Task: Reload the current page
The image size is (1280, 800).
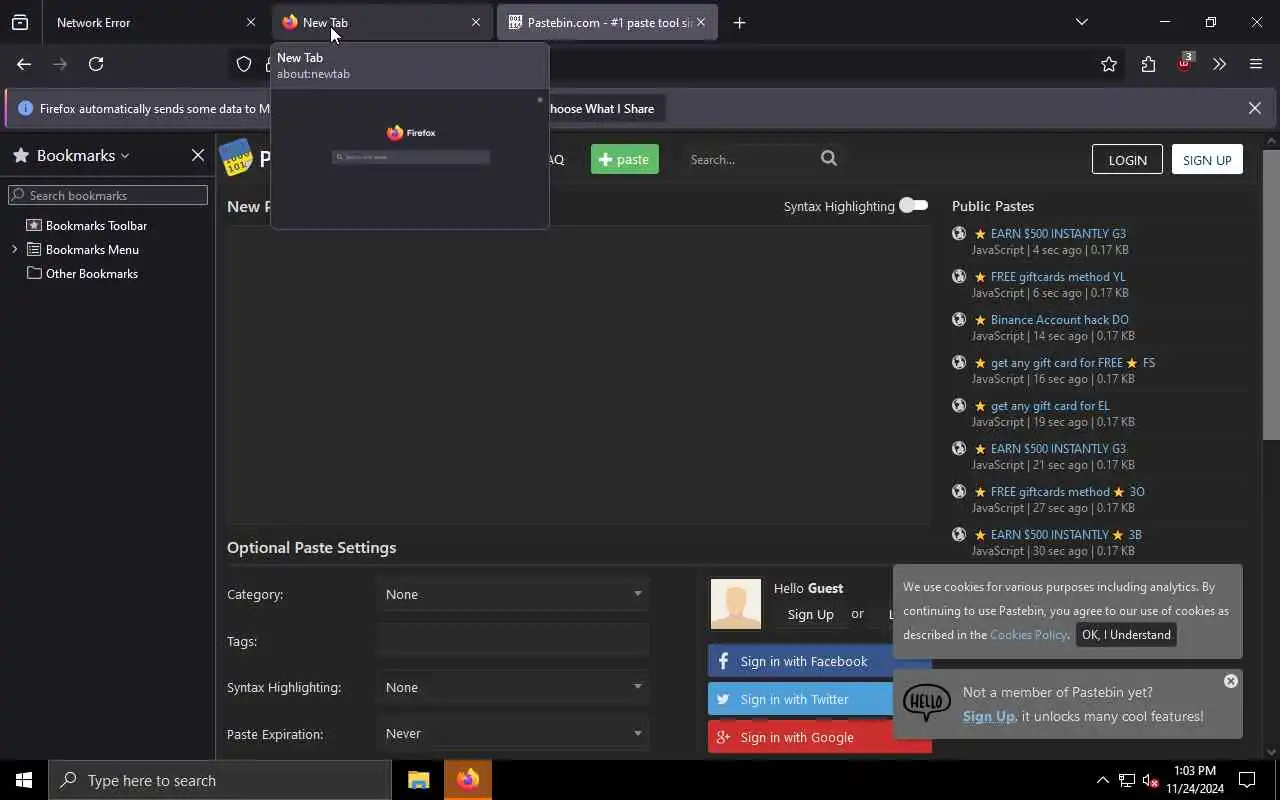Action: 96,64
